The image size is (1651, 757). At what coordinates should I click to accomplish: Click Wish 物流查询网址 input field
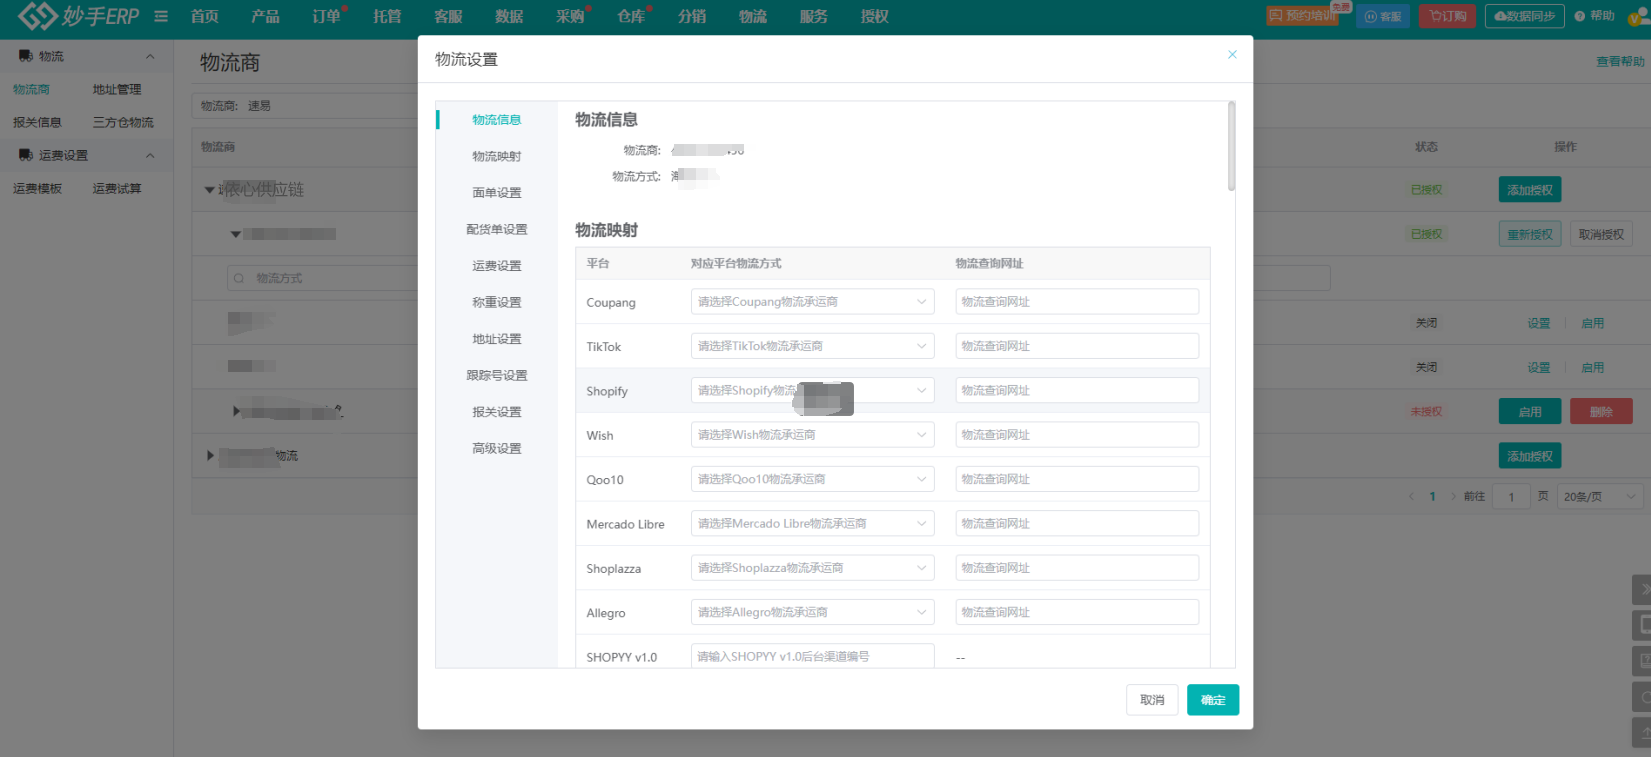(1077, 435)
